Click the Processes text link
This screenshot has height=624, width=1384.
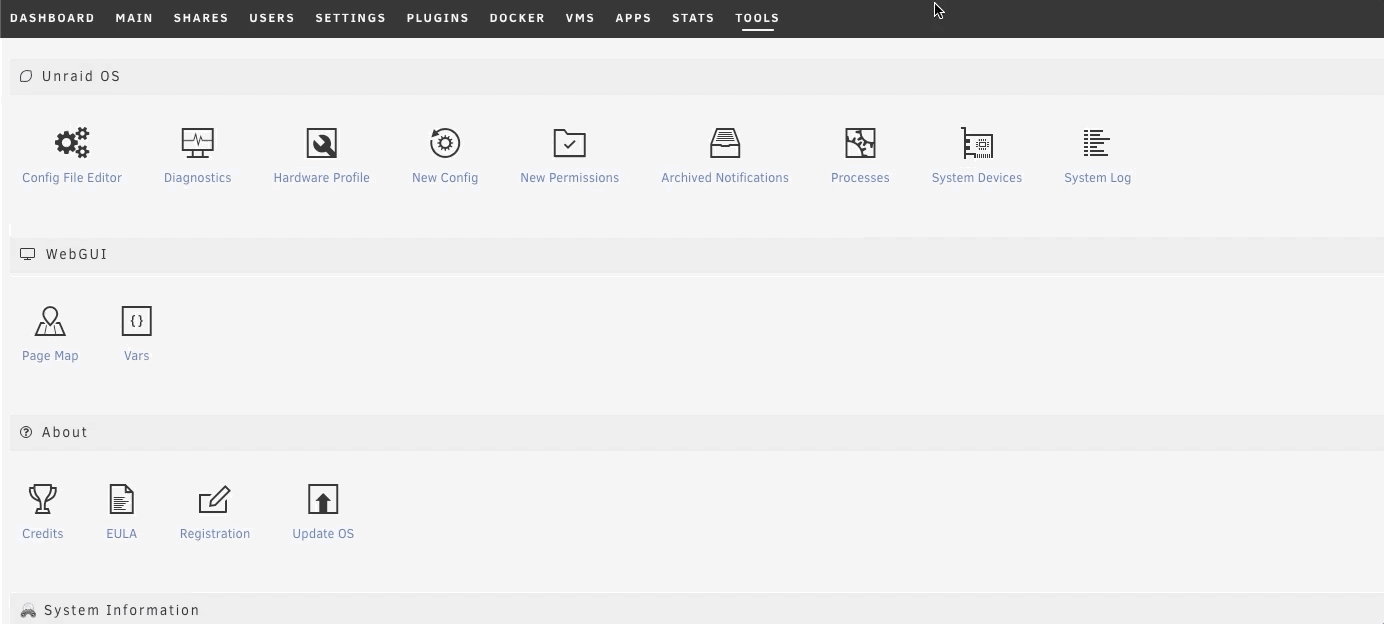(x=860, y=178)
